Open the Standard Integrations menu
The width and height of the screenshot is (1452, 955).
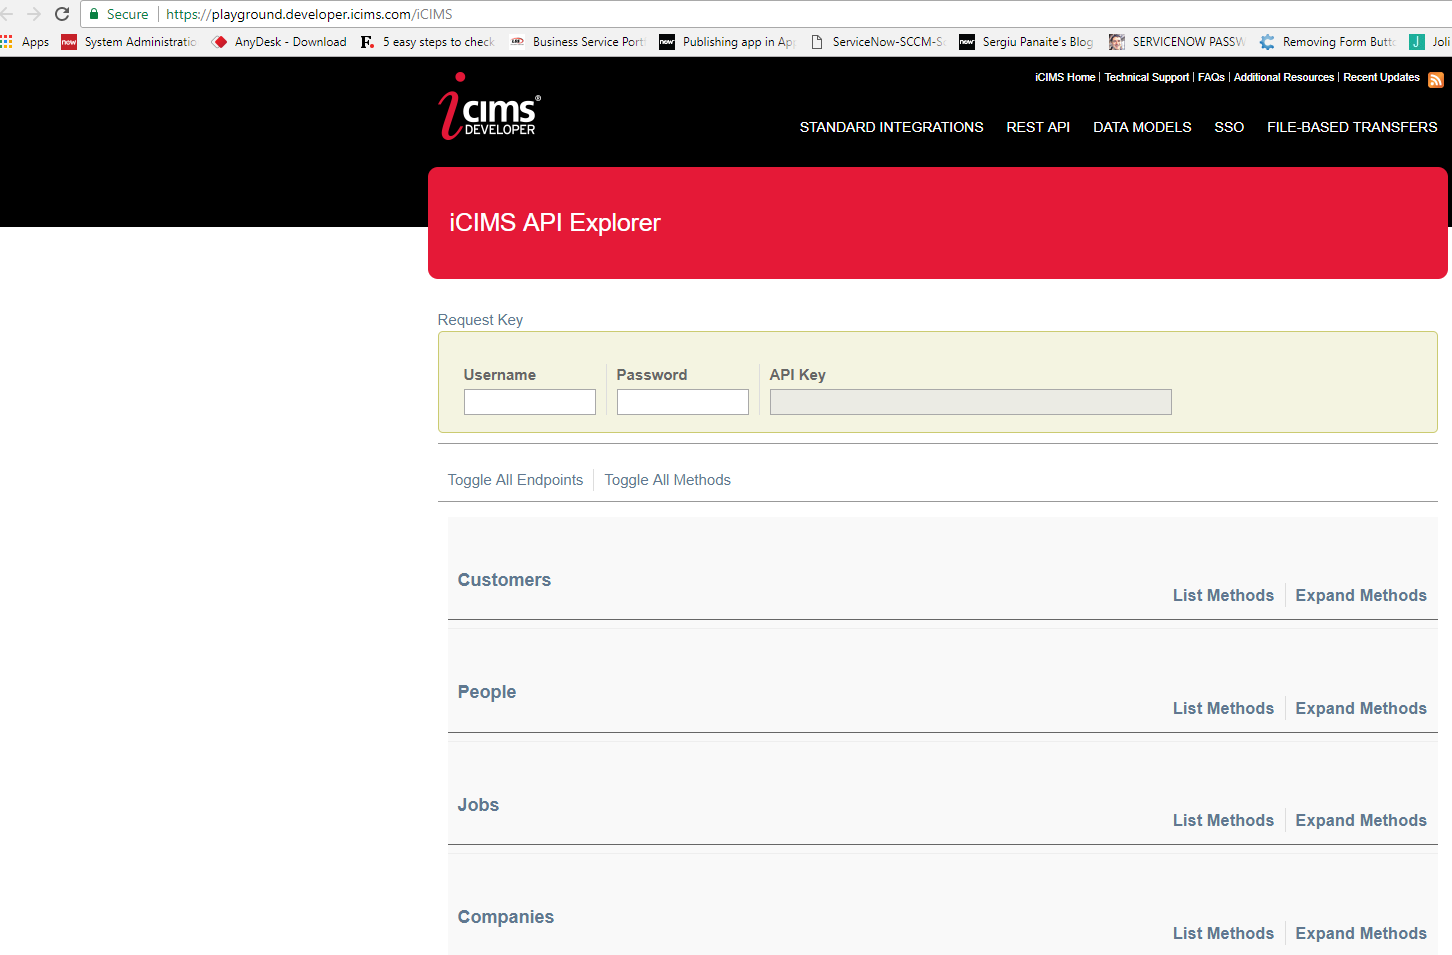point(891,127)
